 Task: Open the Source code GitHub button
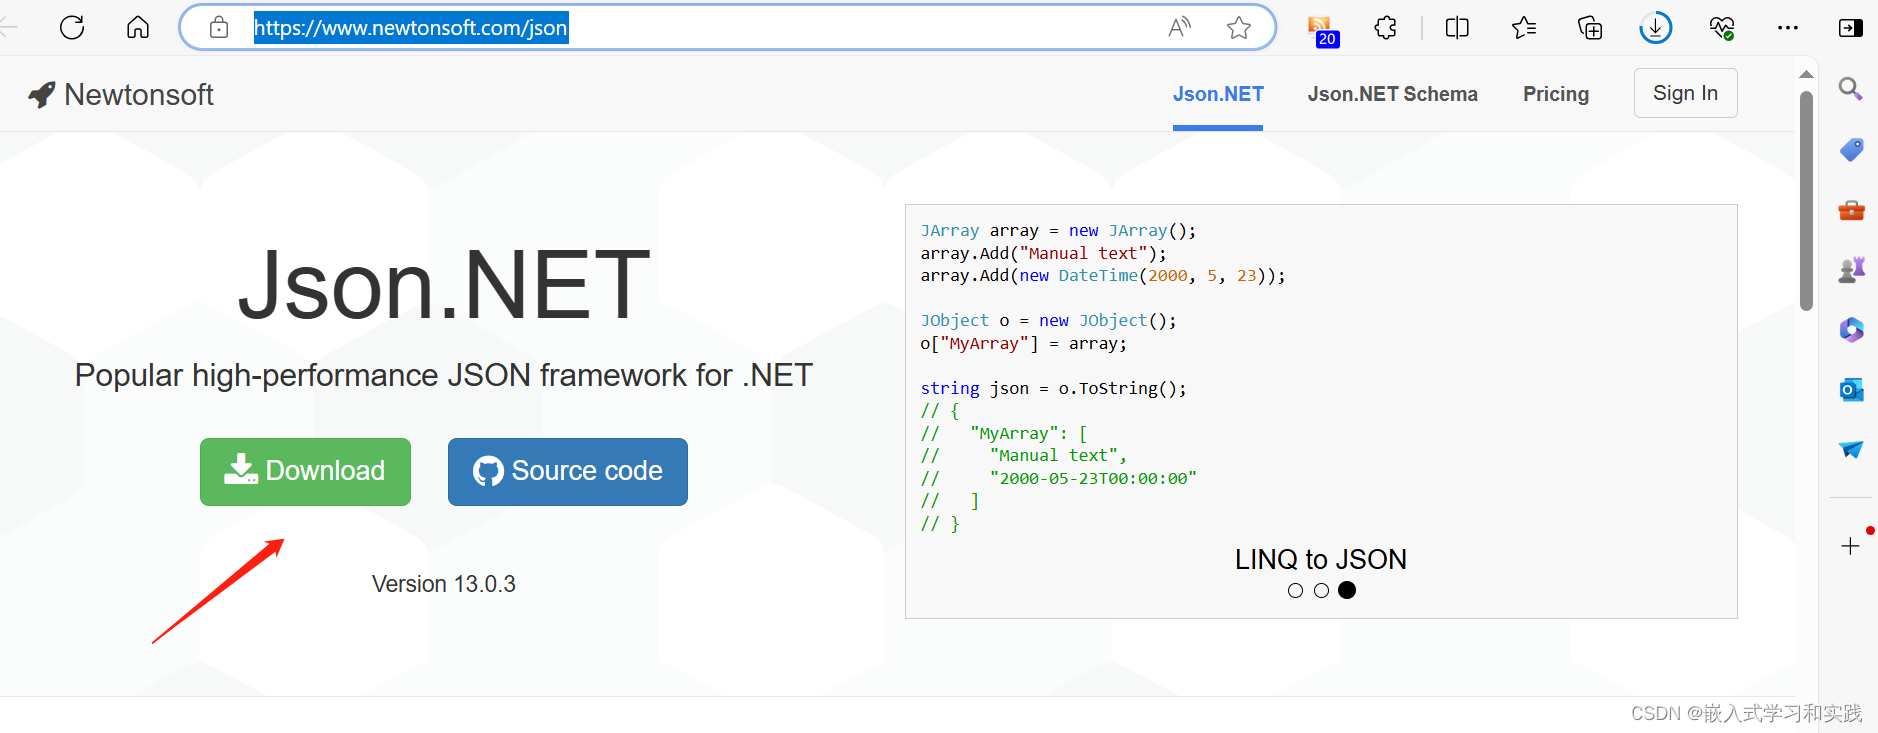[x=567, y=471]
